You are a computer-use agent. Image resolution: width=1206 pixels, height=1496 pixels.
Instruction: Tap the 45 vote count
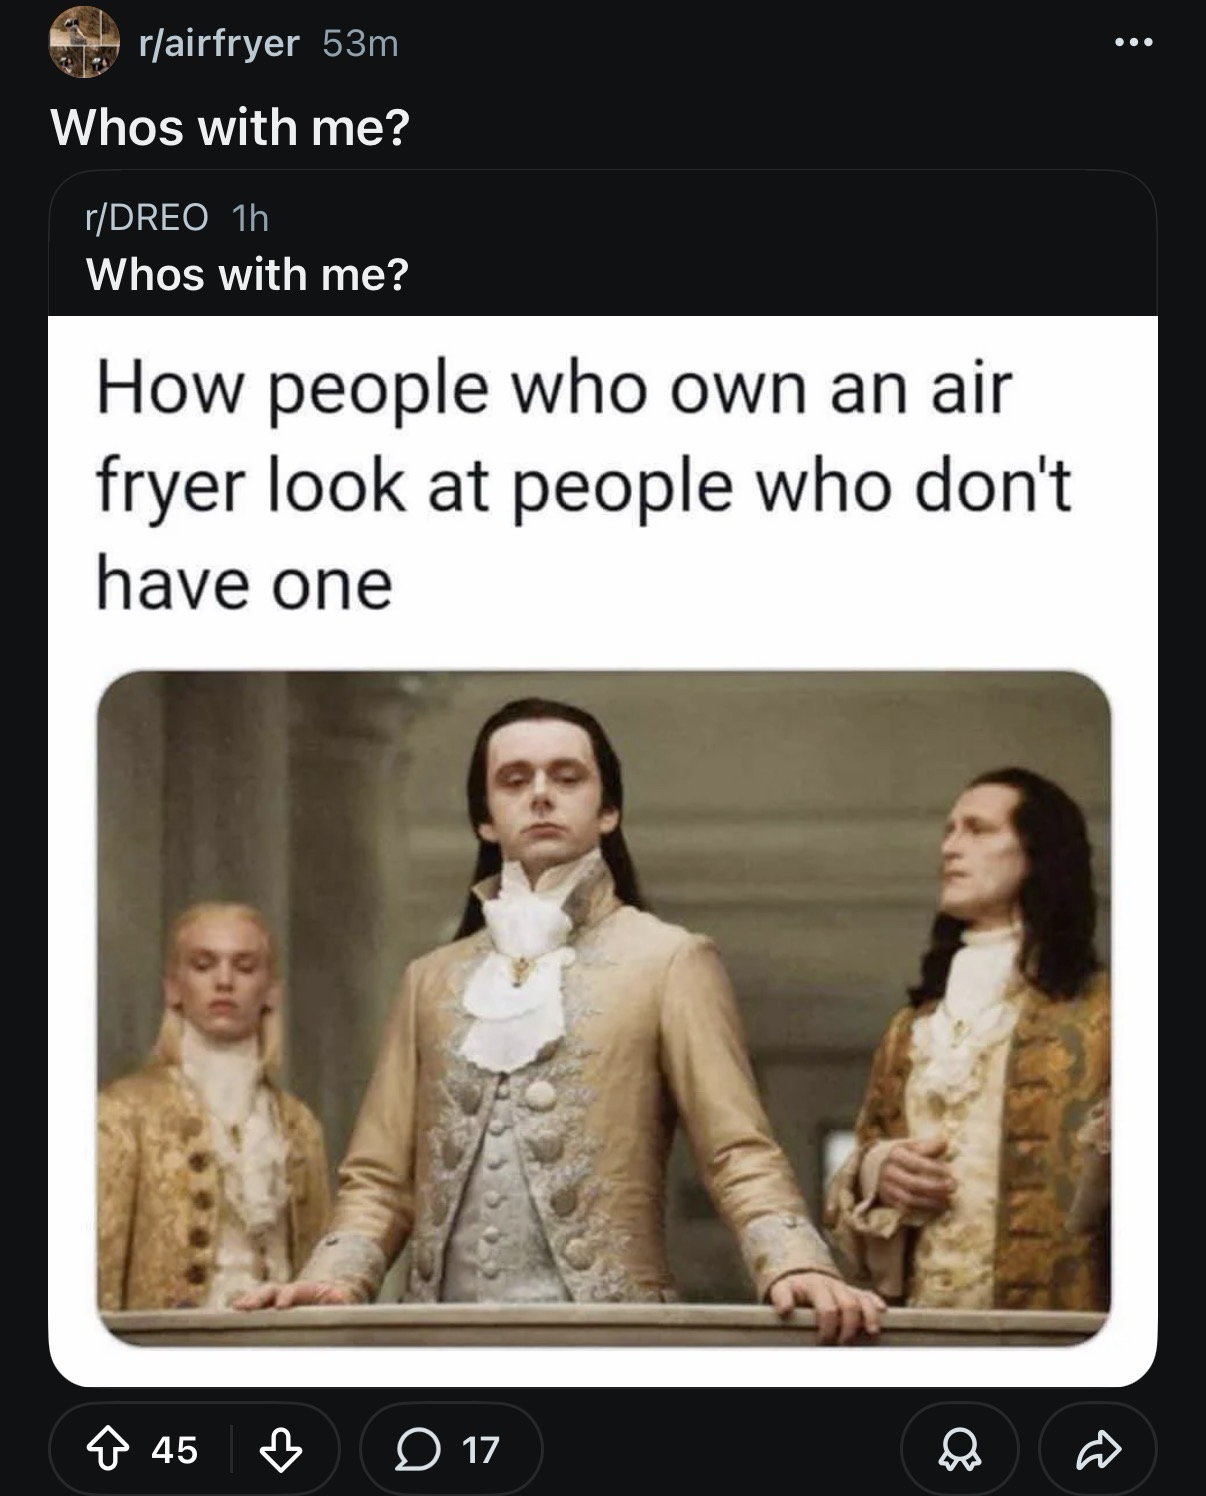tap(175, 1449)
